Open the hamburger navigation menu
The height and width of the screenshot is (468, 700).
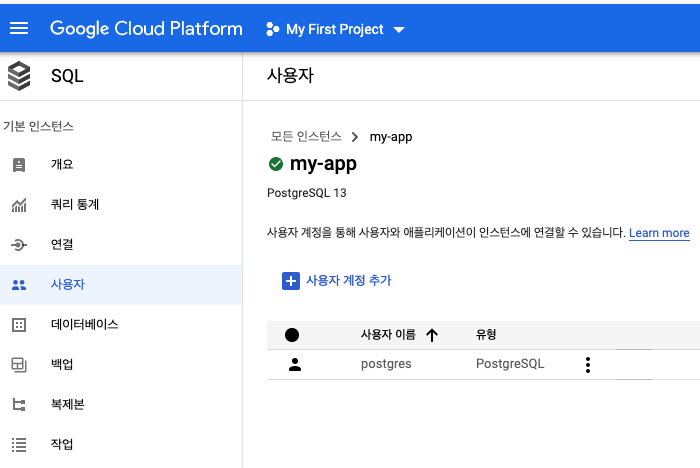pyautogui.click(x=19, y=29)
